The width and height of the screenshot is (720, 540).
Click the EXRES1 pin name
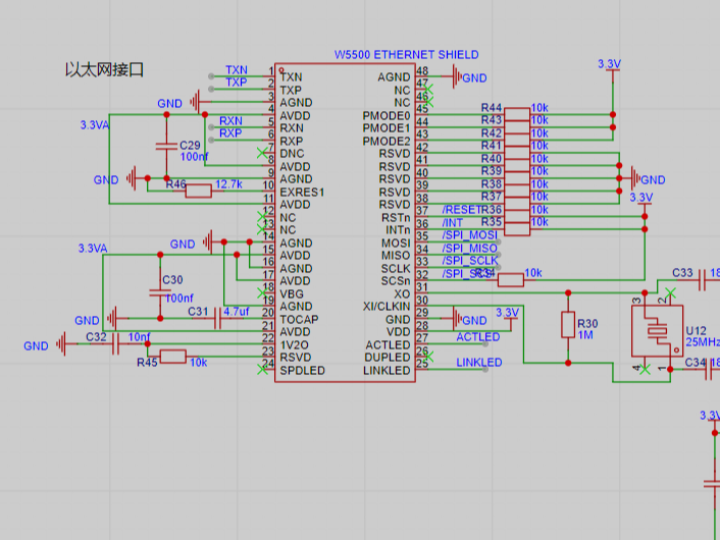(302, 191)
